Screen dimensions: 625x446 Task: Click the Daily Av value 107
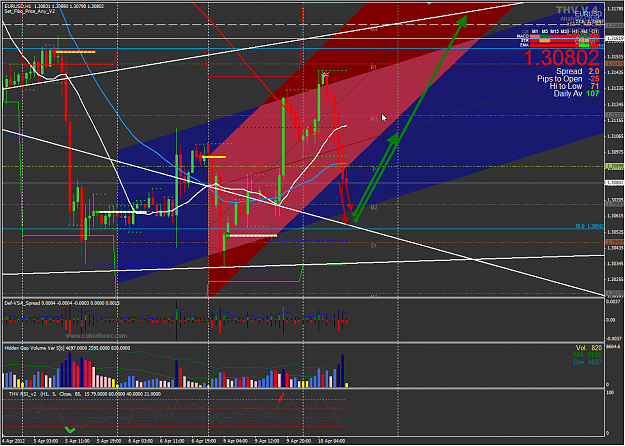(592, 94)
